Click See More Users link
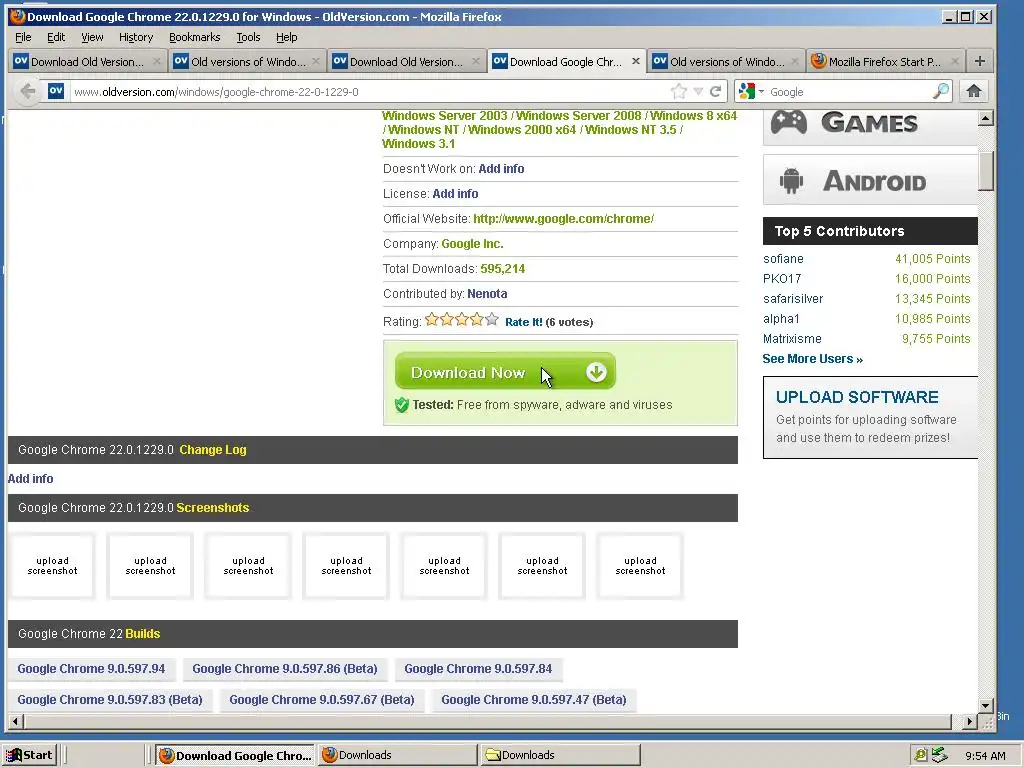1024x768 pixels. (812, 359)
